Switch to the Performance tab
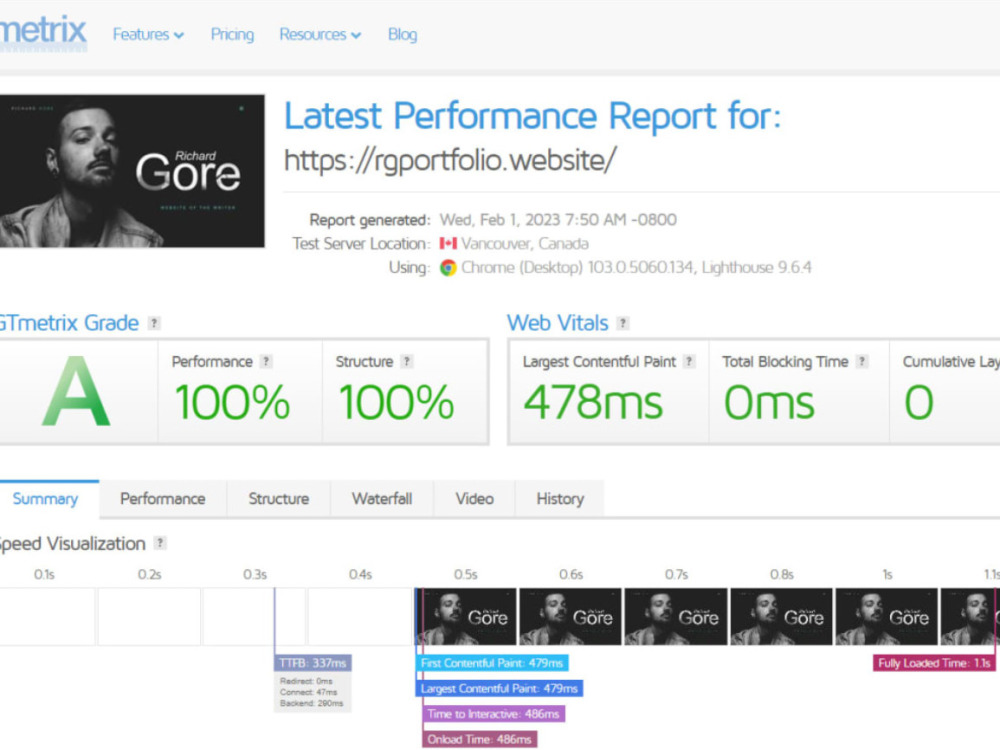 pos(163,499)
